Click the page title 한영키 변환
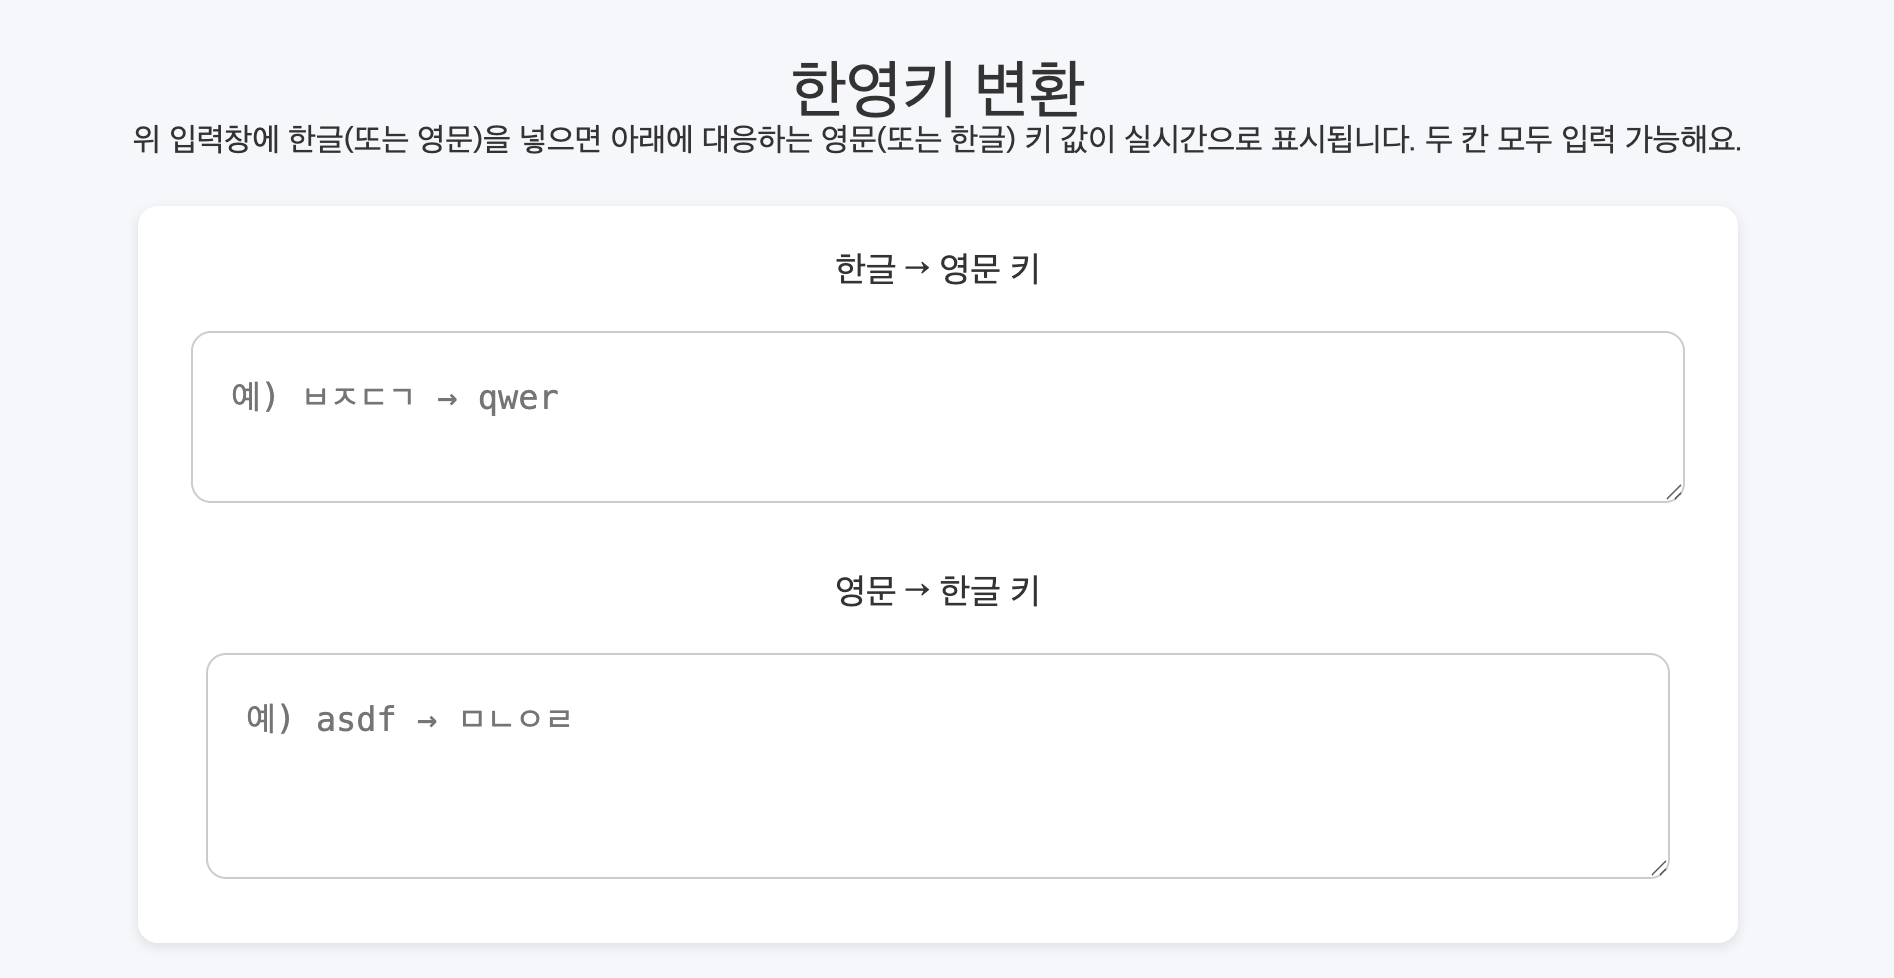 coord(940,88)
